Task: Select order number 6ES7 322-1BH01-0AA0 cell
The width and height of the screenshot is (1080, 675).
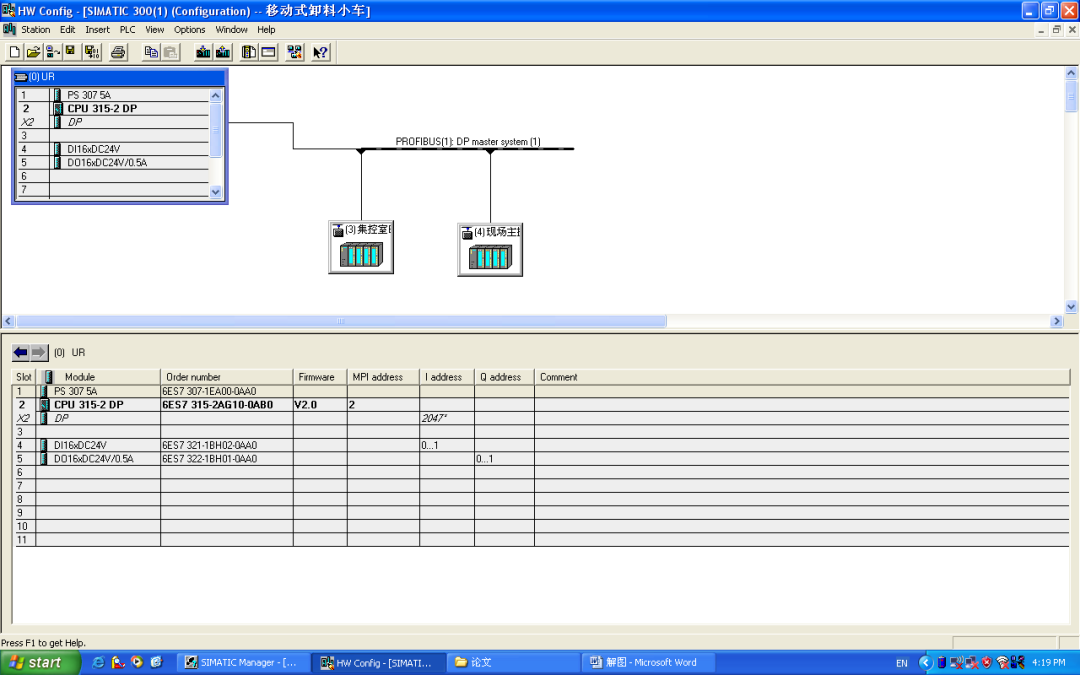Action: (x=227, y=459)
